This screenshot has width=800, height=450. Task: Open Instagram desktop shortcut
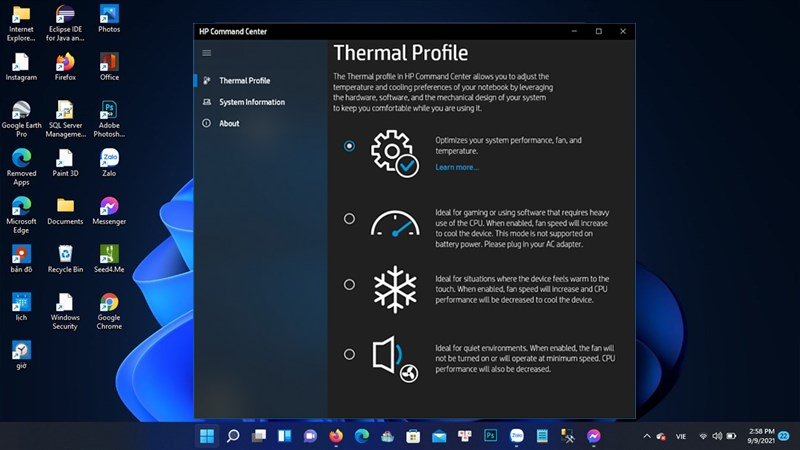tap(21, 67)
